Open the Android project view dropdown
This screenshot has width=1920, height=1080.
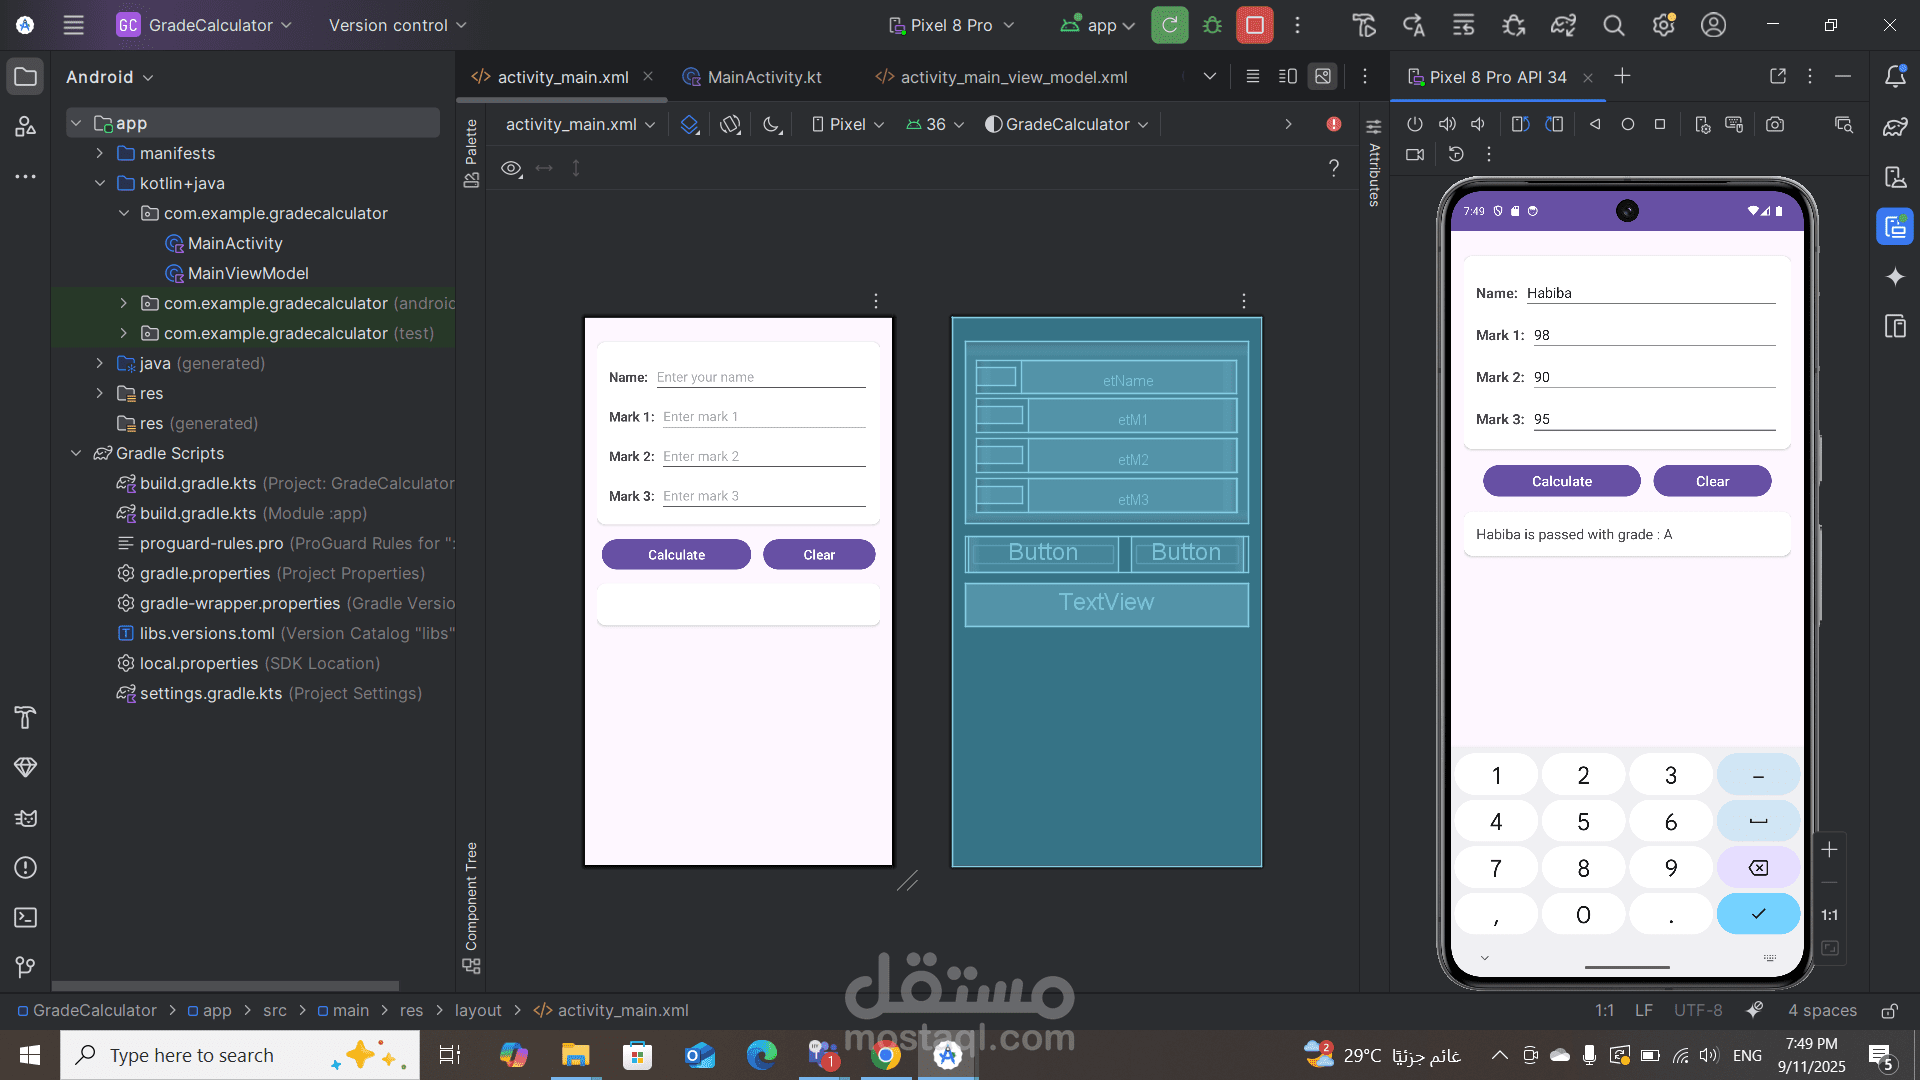coord(110,77)
